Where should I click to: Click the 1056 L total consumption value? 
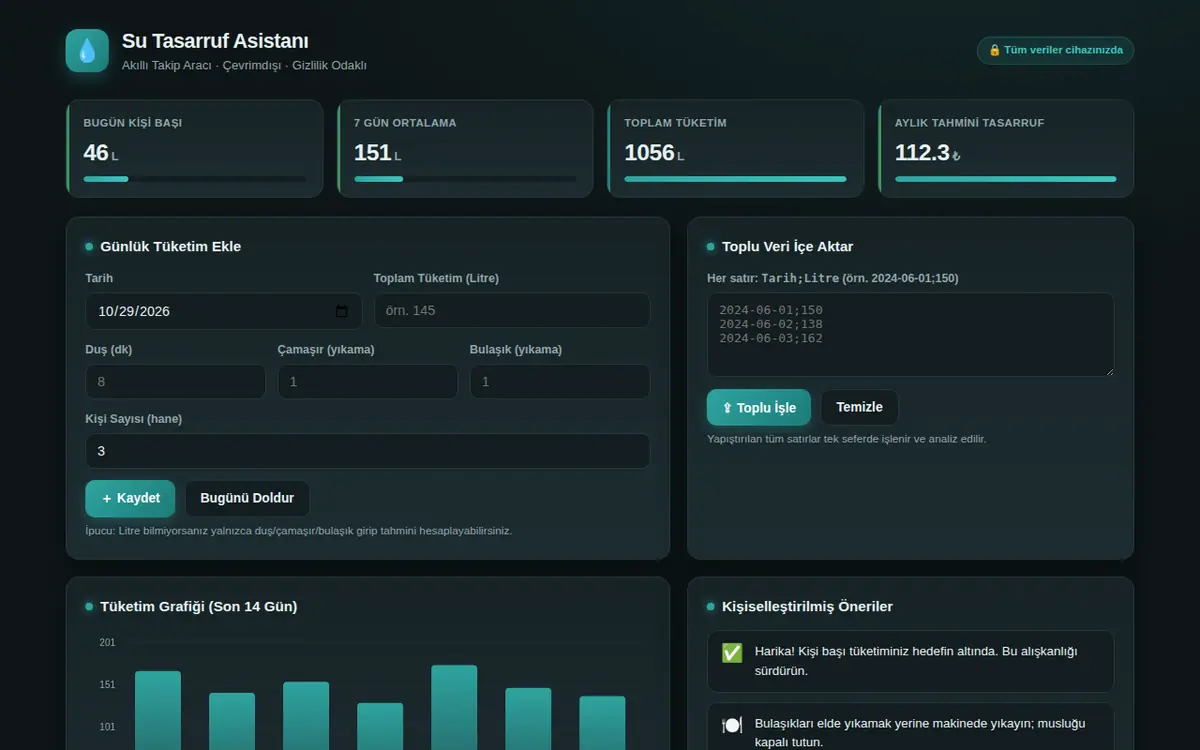click(x=655, y=153)
